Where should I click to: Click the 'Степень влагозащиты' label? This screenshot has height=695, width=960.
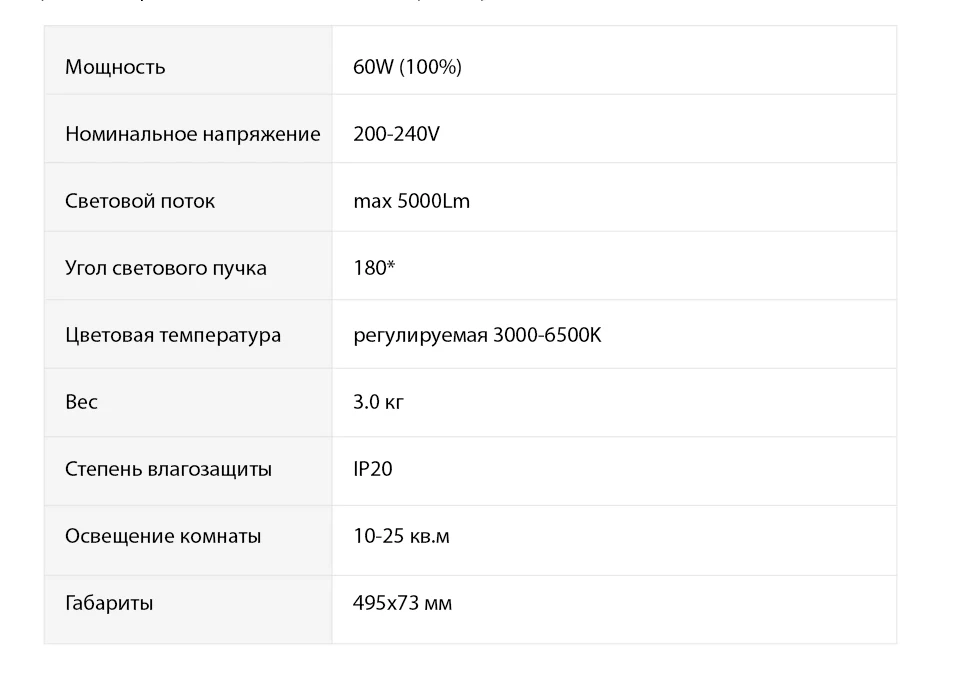pyautogui.click(x=168, y=469)
